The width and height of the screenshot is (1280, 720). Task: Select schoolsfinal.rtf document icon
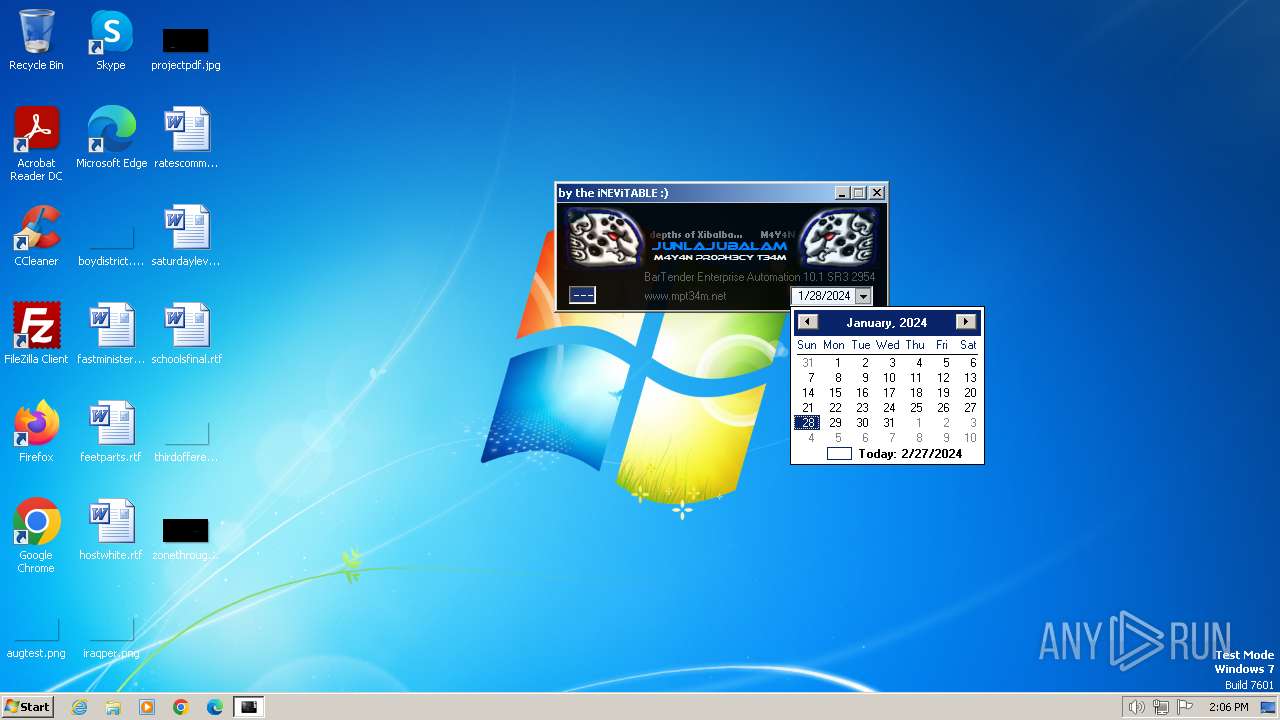[186, 334]
